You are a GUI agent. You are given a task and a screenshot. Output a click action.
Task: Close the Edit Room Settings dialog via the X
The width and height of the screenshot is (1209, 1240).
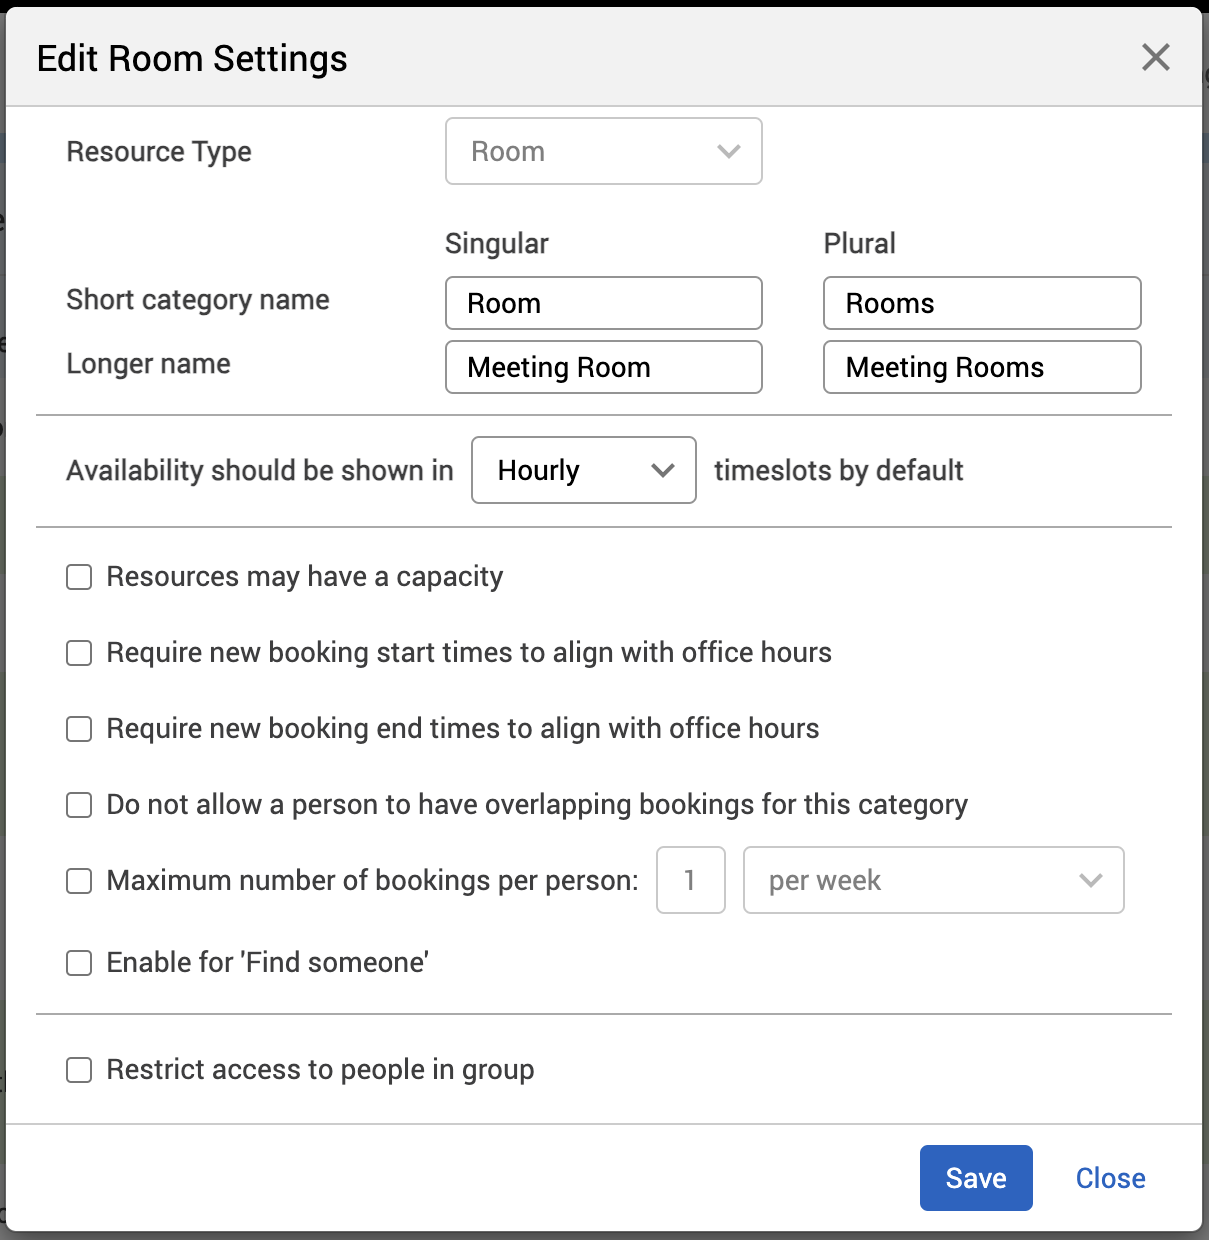tap(1155, 57)
